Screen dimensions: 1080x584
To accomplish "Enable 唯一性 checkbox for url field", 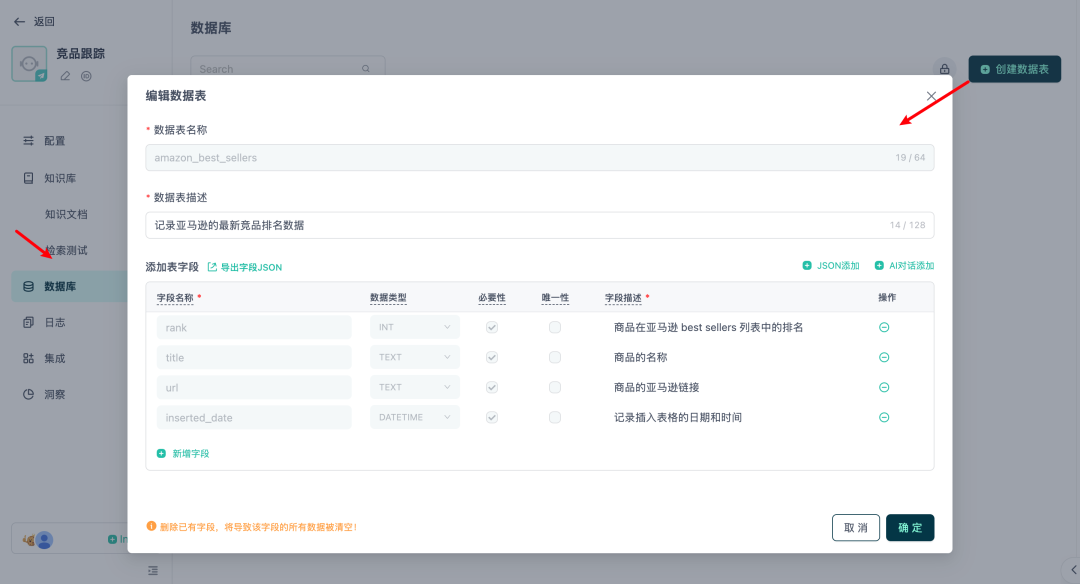I will [555, 387].
